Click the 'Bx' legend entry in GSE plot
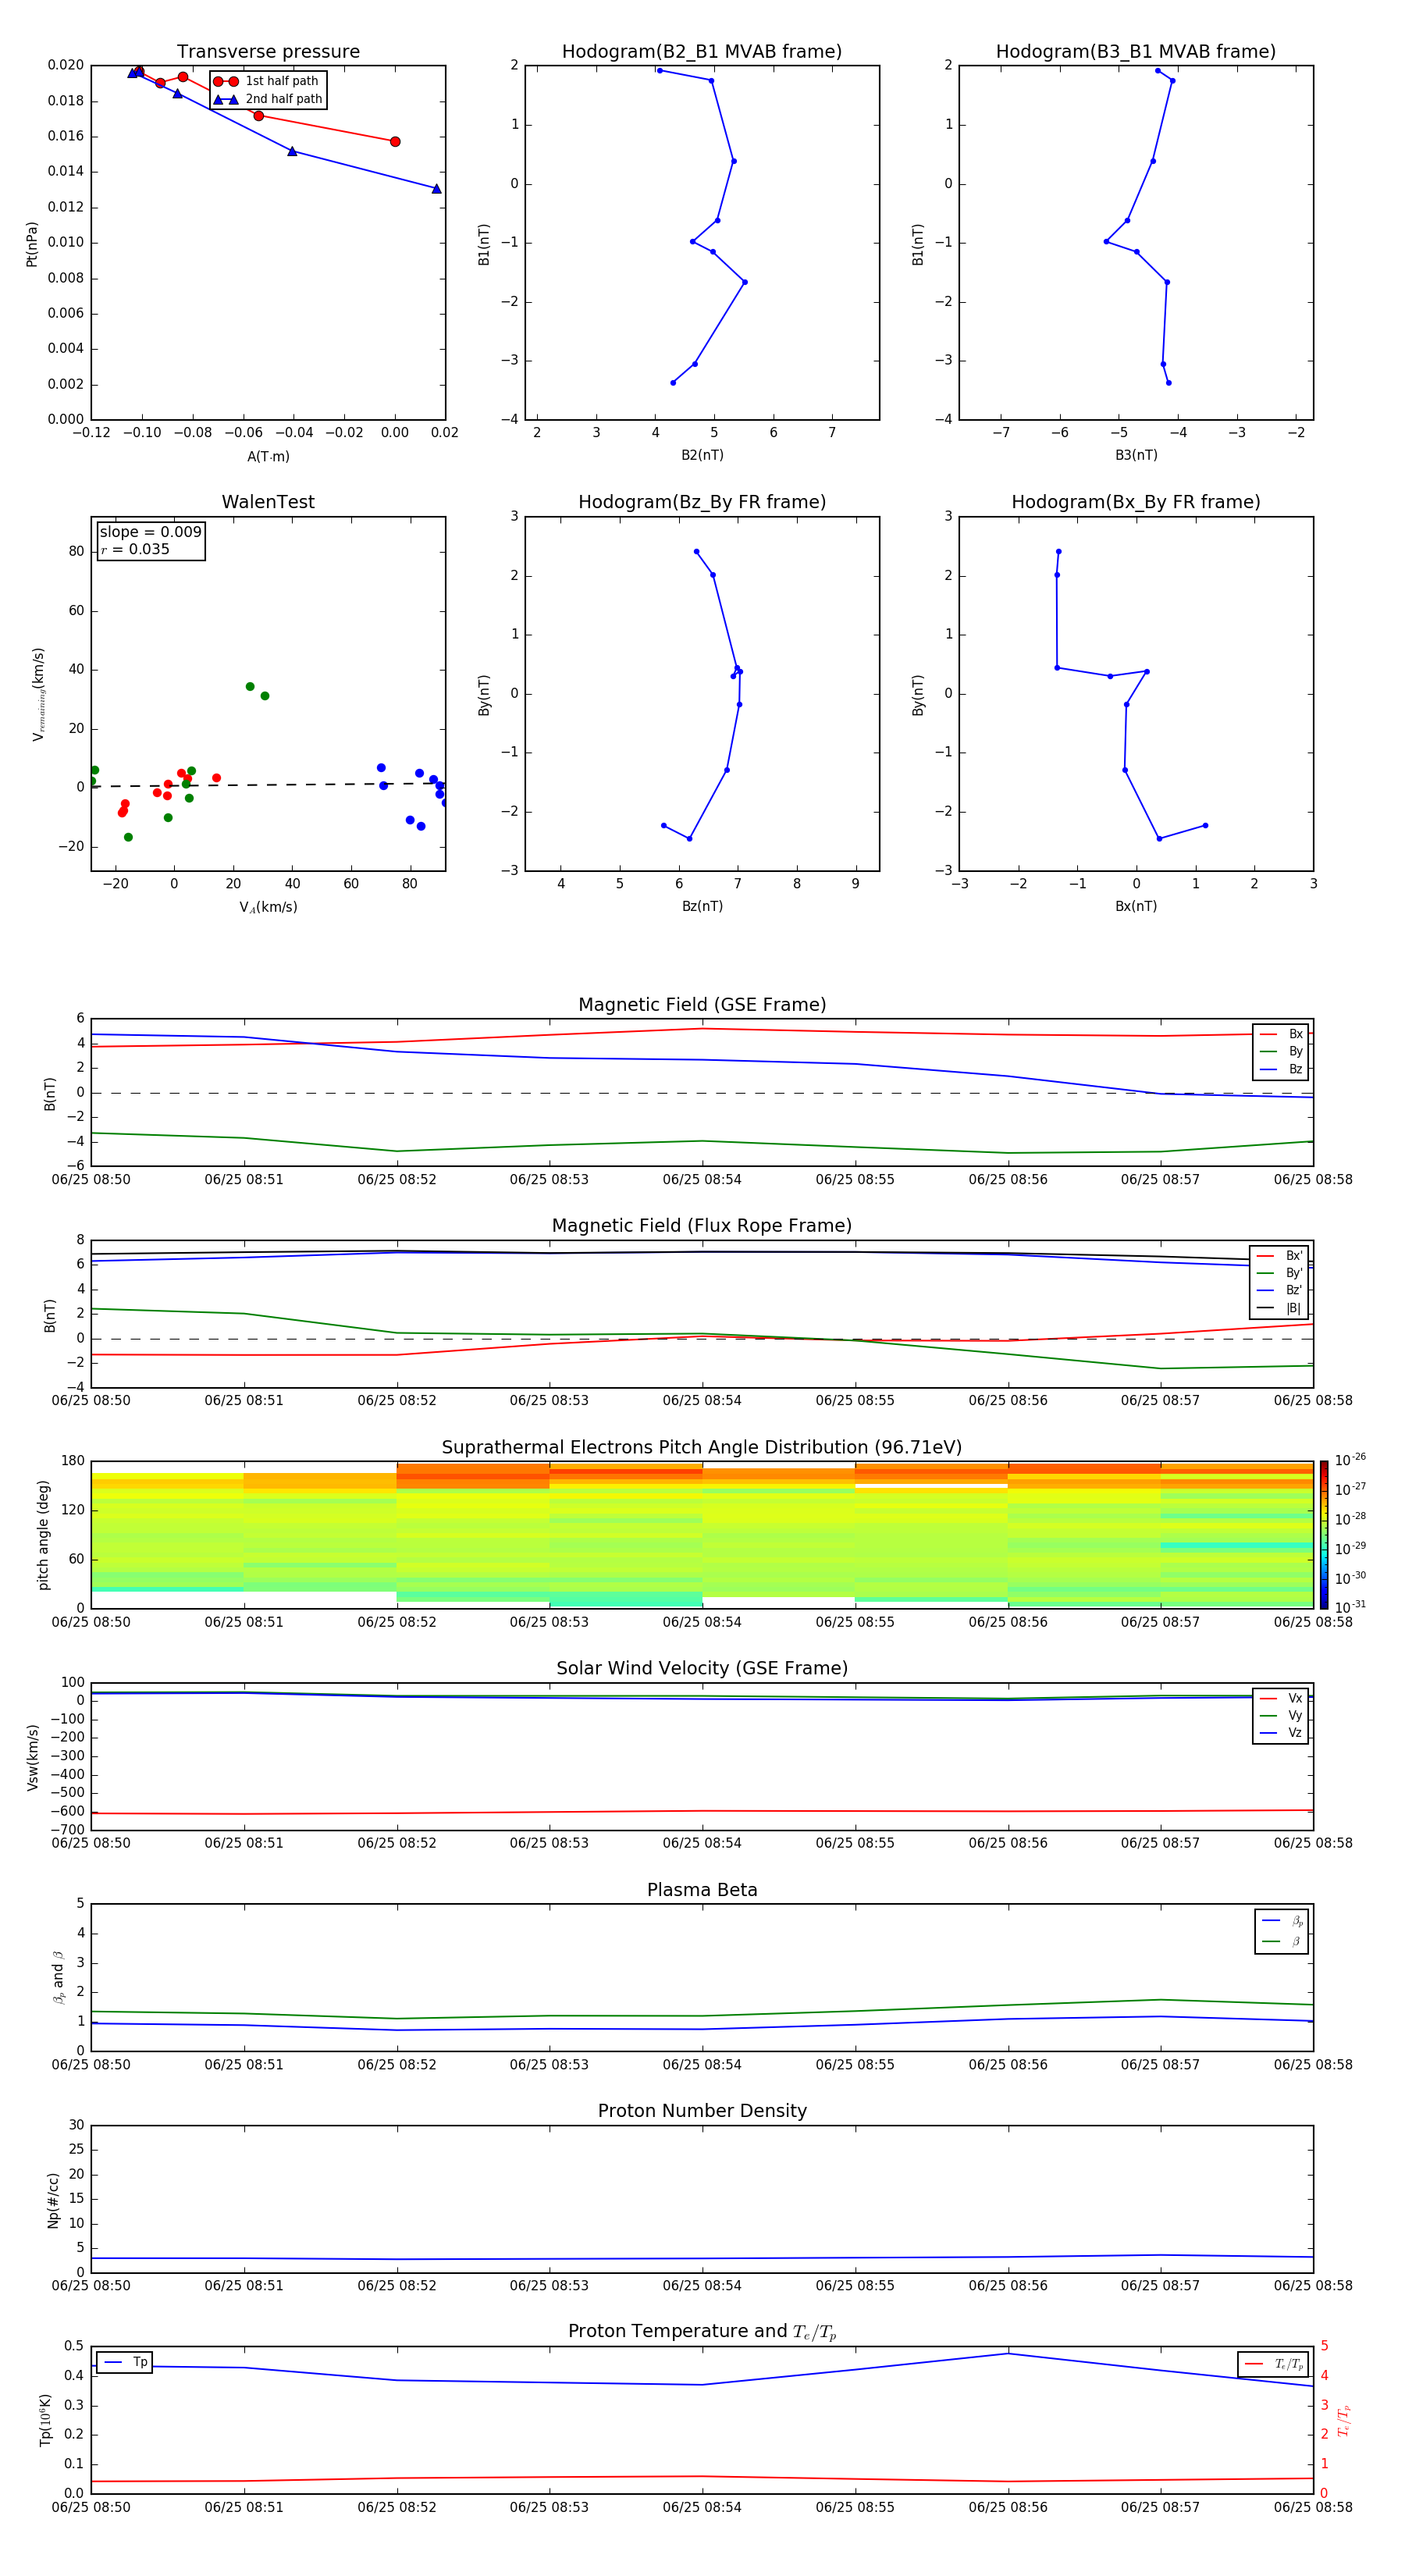This screenshot has height=2576, width=1405. click(x=1281, y=1034)
